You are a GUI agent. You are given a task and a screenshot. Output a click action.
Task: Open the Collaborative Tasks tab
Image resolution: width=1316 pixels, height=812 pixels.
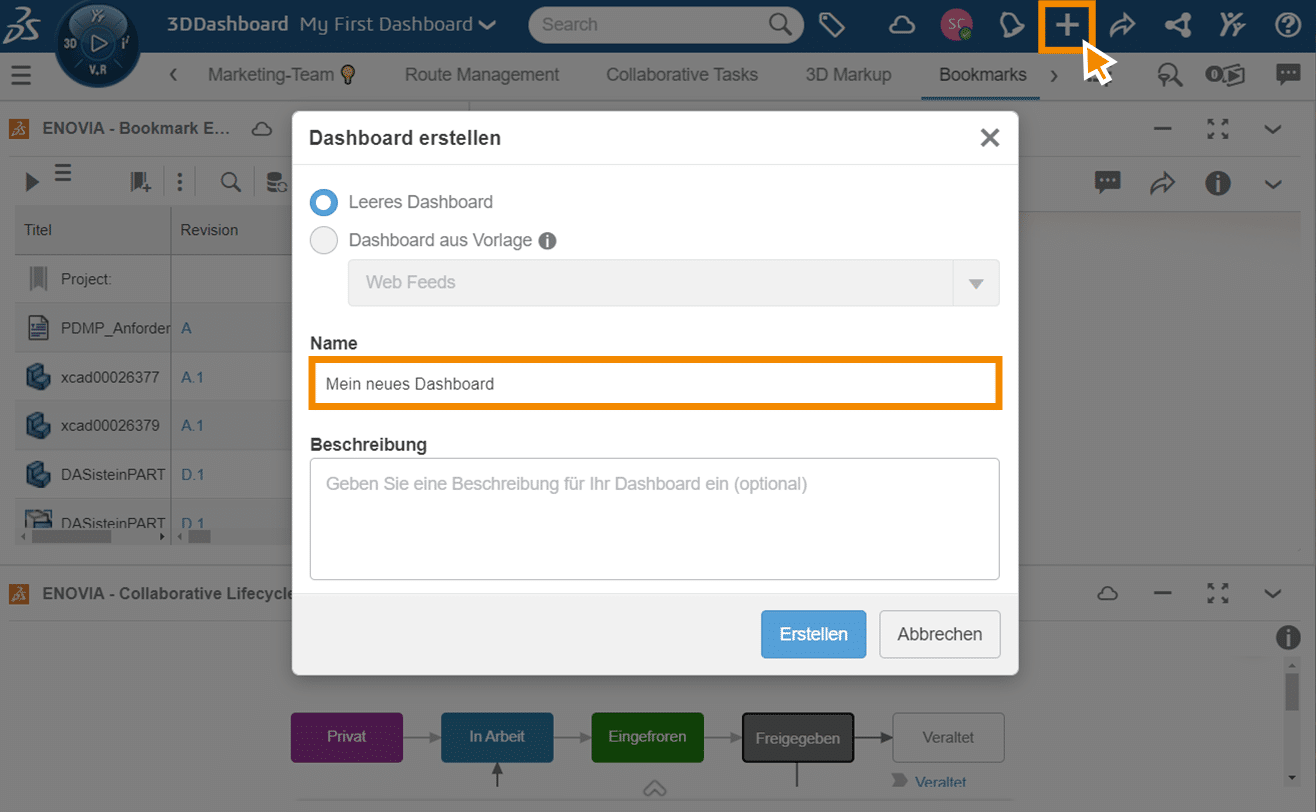(x=682, y=75)
